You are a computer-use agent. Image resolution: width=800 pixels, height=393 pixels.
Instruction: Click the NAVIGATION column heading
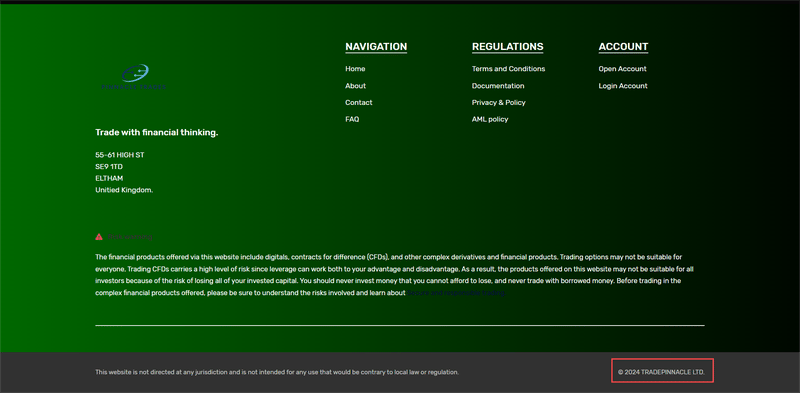pos(376,47)
